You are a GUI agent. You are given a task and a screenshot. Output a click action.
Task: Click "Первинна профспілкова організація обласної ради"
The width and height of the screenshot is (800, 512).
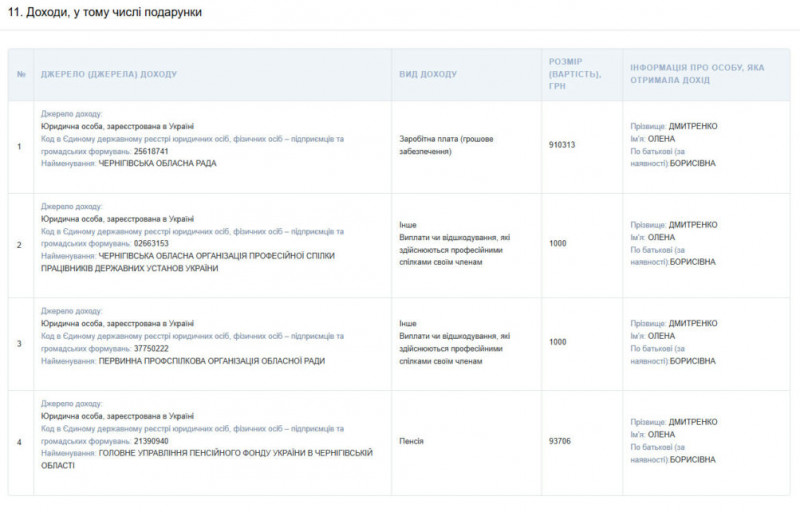pos(211,360)
